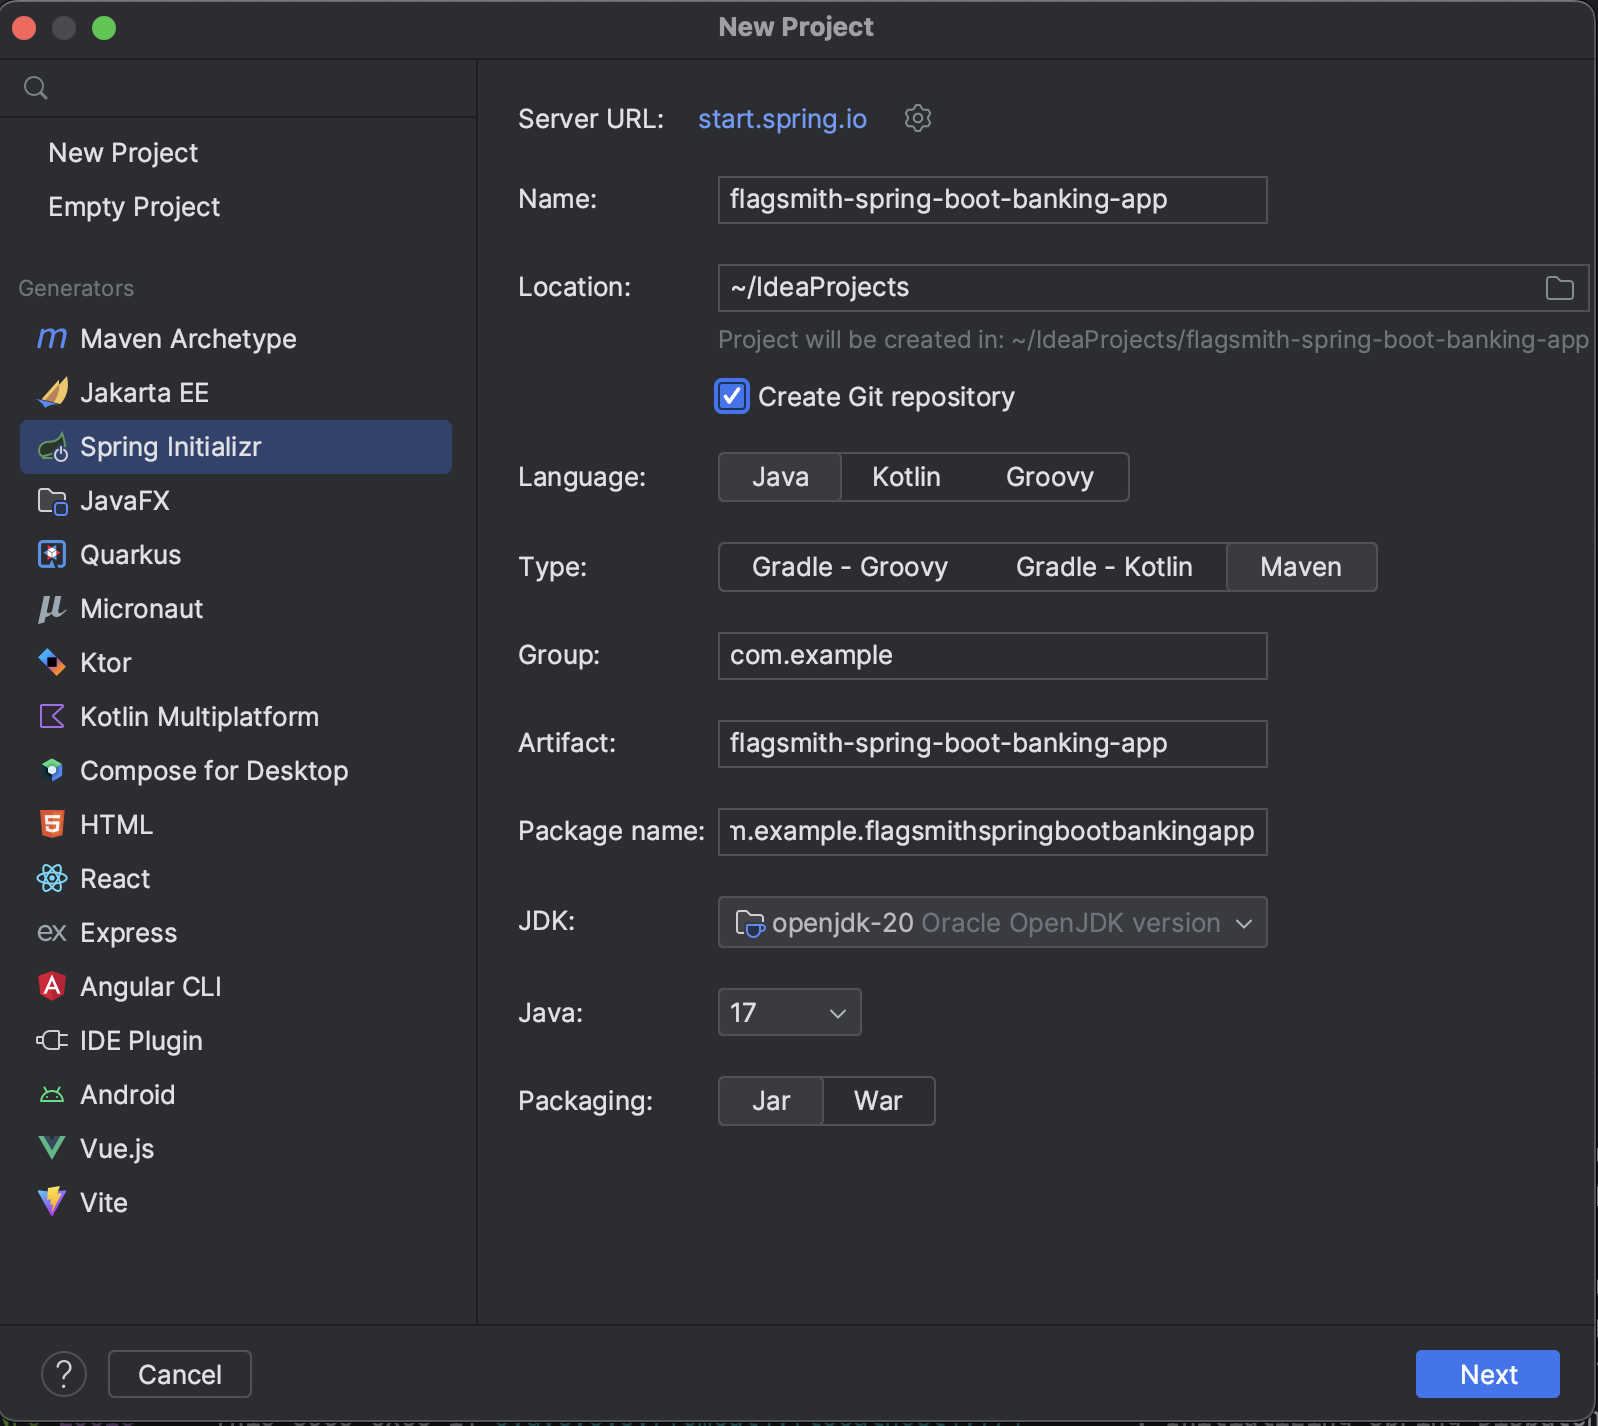The width and height of the screenshot is (1598, 1426).
Task: Select React generator label
Action: coord(115,879)
